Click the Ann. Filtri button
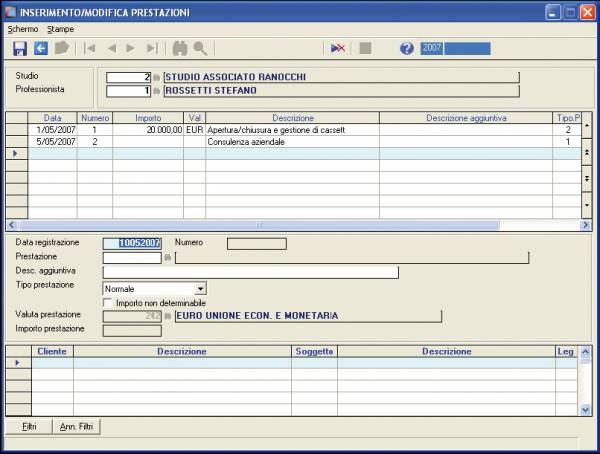 77,426
